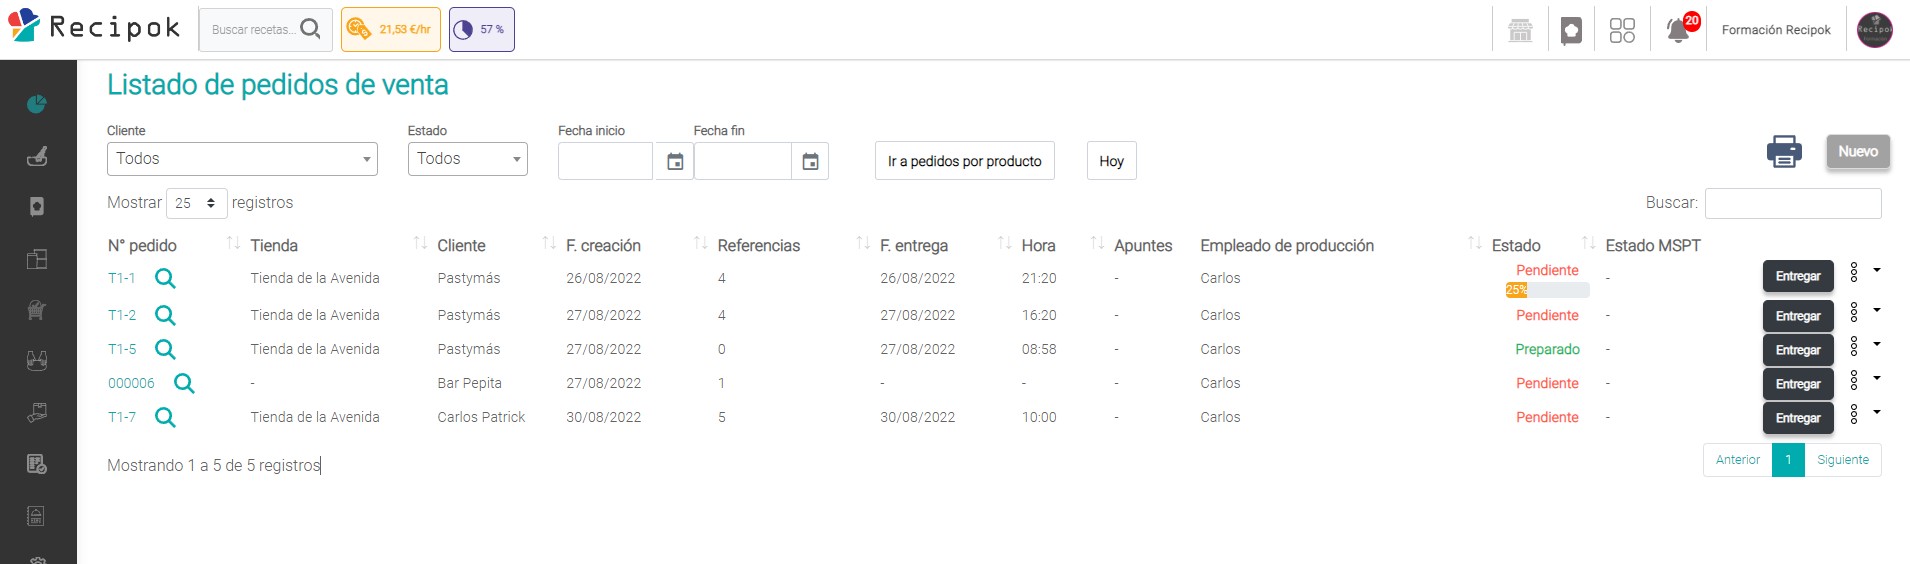Open the store icon in top bar
This screenshot has width=1910, height=564.
(x=1520, y=30)
